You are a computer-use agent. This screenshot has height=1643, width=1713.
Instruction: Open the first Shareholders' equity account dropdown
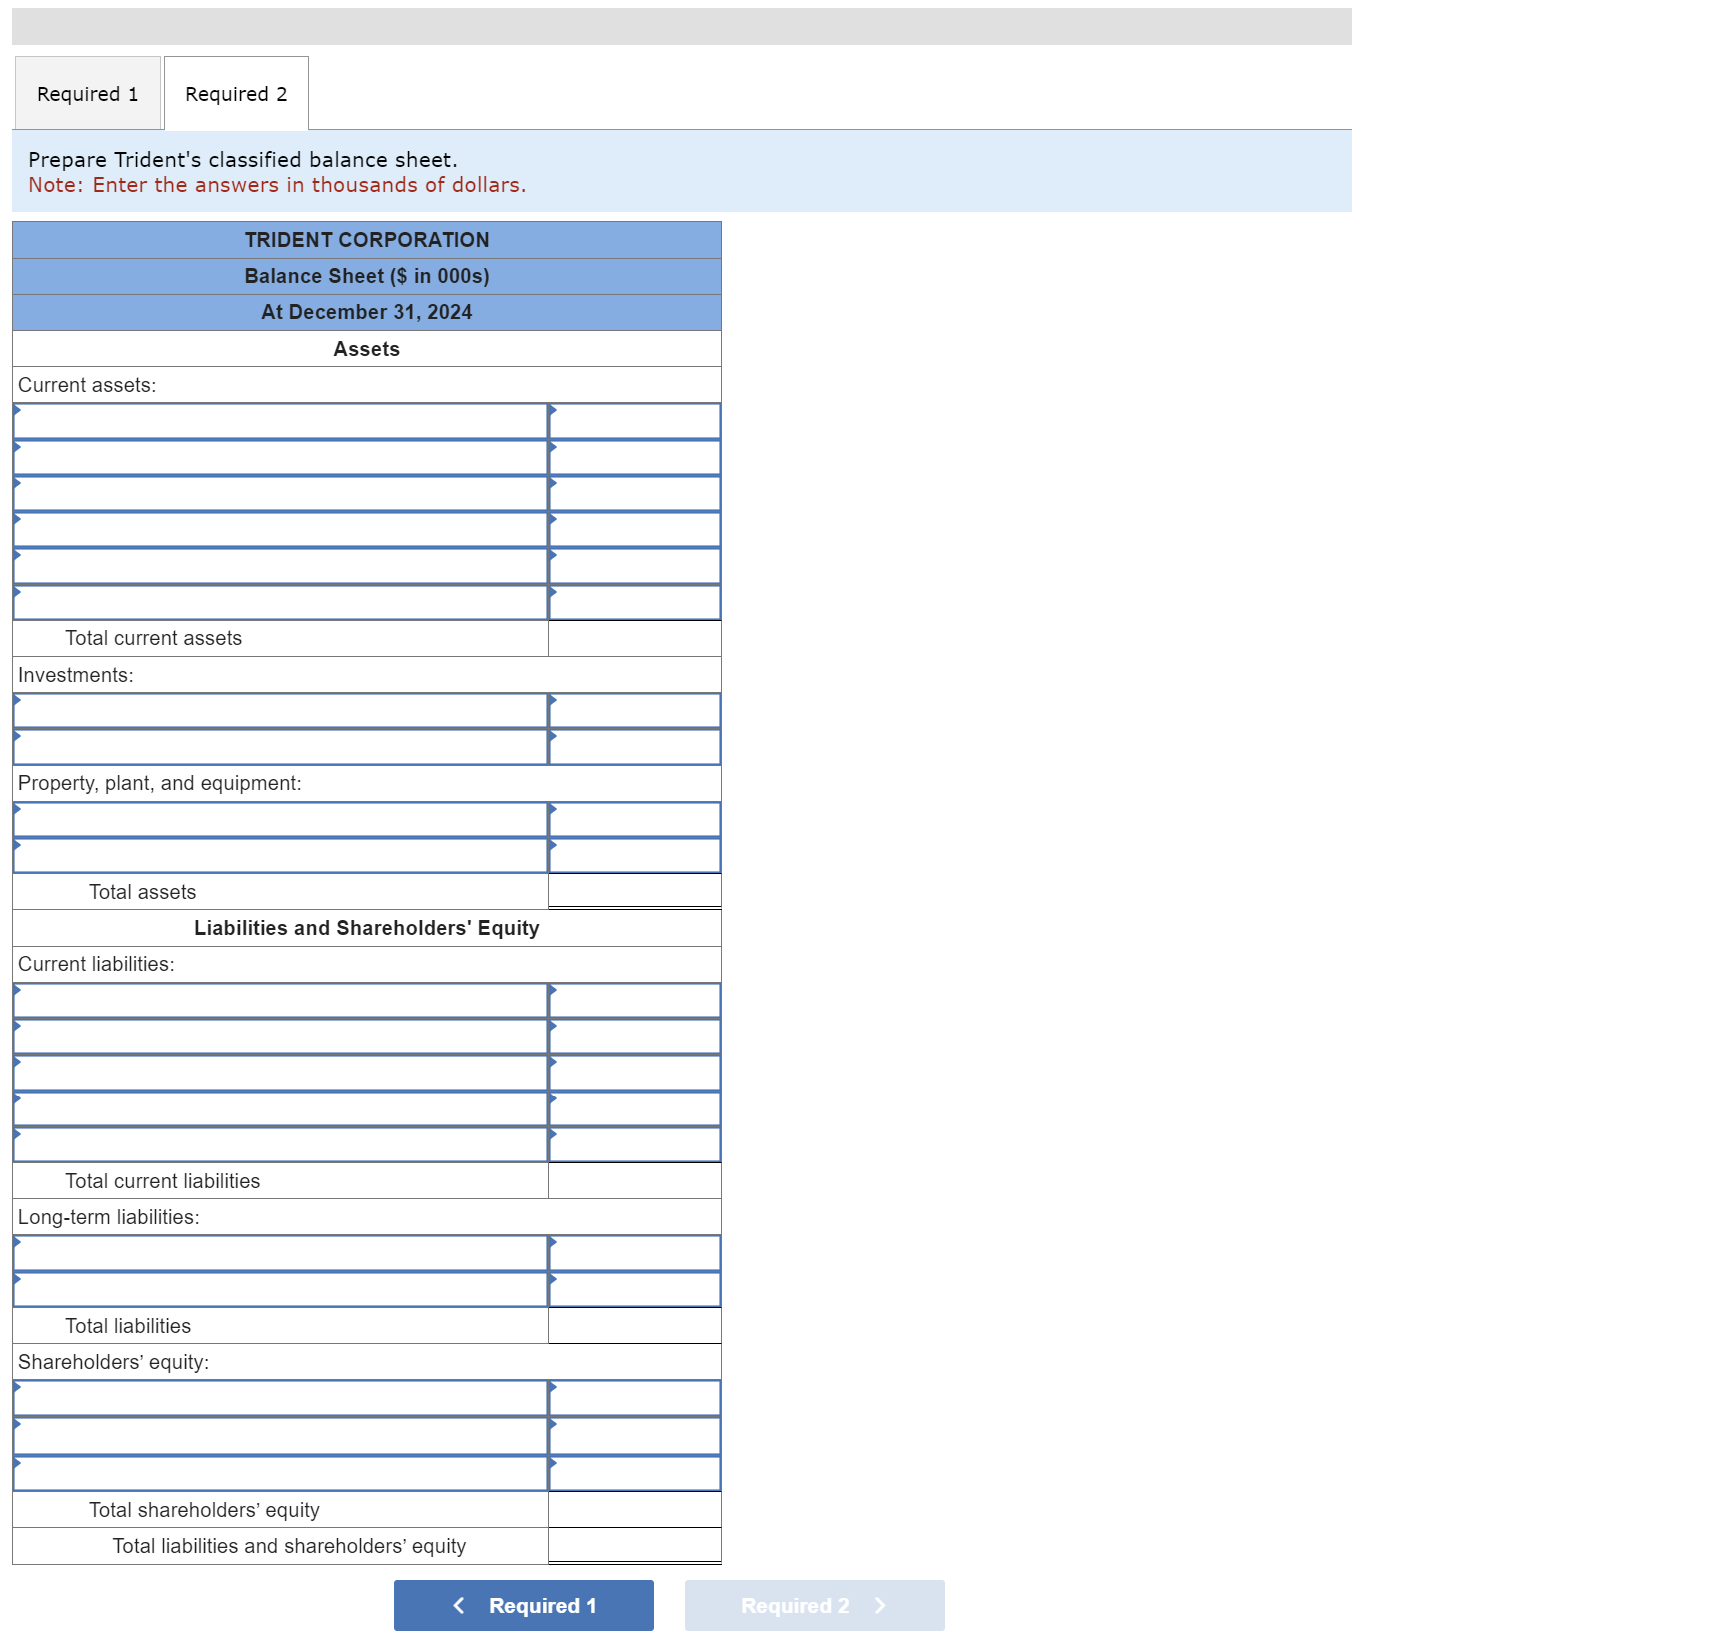click(280, 1397)
